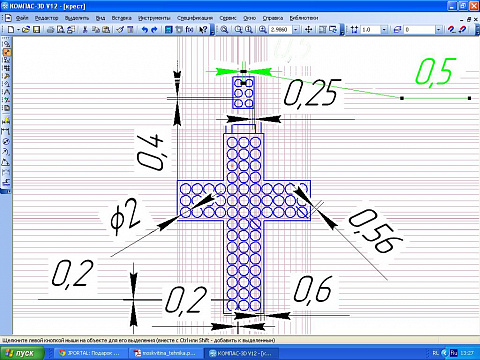Viewport: 480px width, 360px height.
Task: Expand hidden view toolbar buttons
Action: [x=342, y=30]
